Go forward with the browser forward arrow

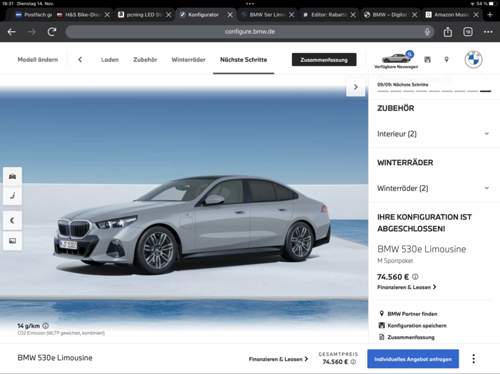[32, 32]
